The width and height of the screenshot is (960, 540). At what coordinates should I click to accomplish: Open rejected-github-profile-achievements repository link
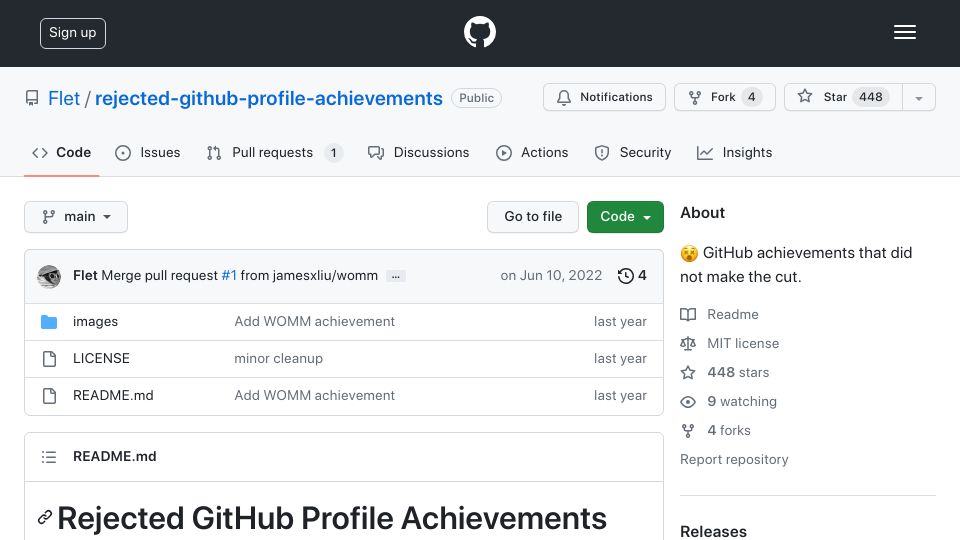tap(268, 98)
